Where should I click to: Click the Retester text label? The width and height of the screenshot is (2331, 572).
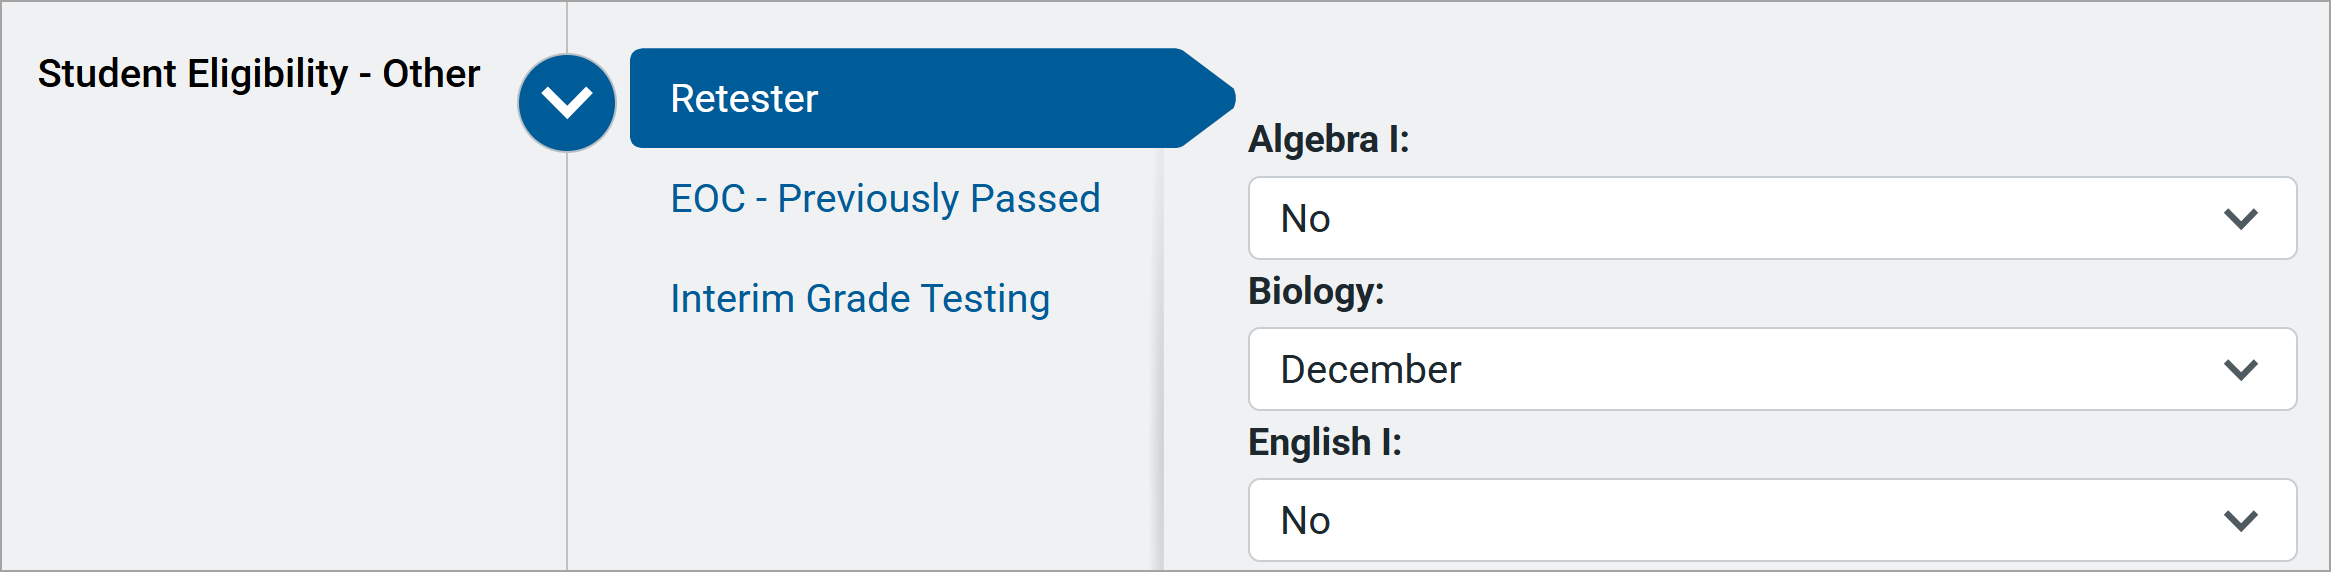[744, 99]
